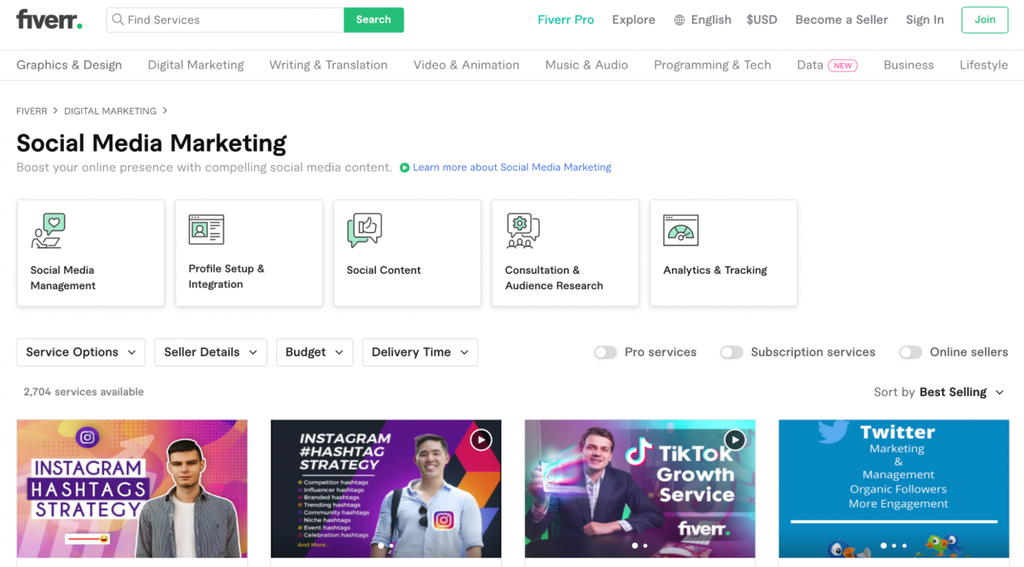Open the Twitter Marketing & Management gig
This screenshot has width=1024, height=567.
tap(894, 489)
